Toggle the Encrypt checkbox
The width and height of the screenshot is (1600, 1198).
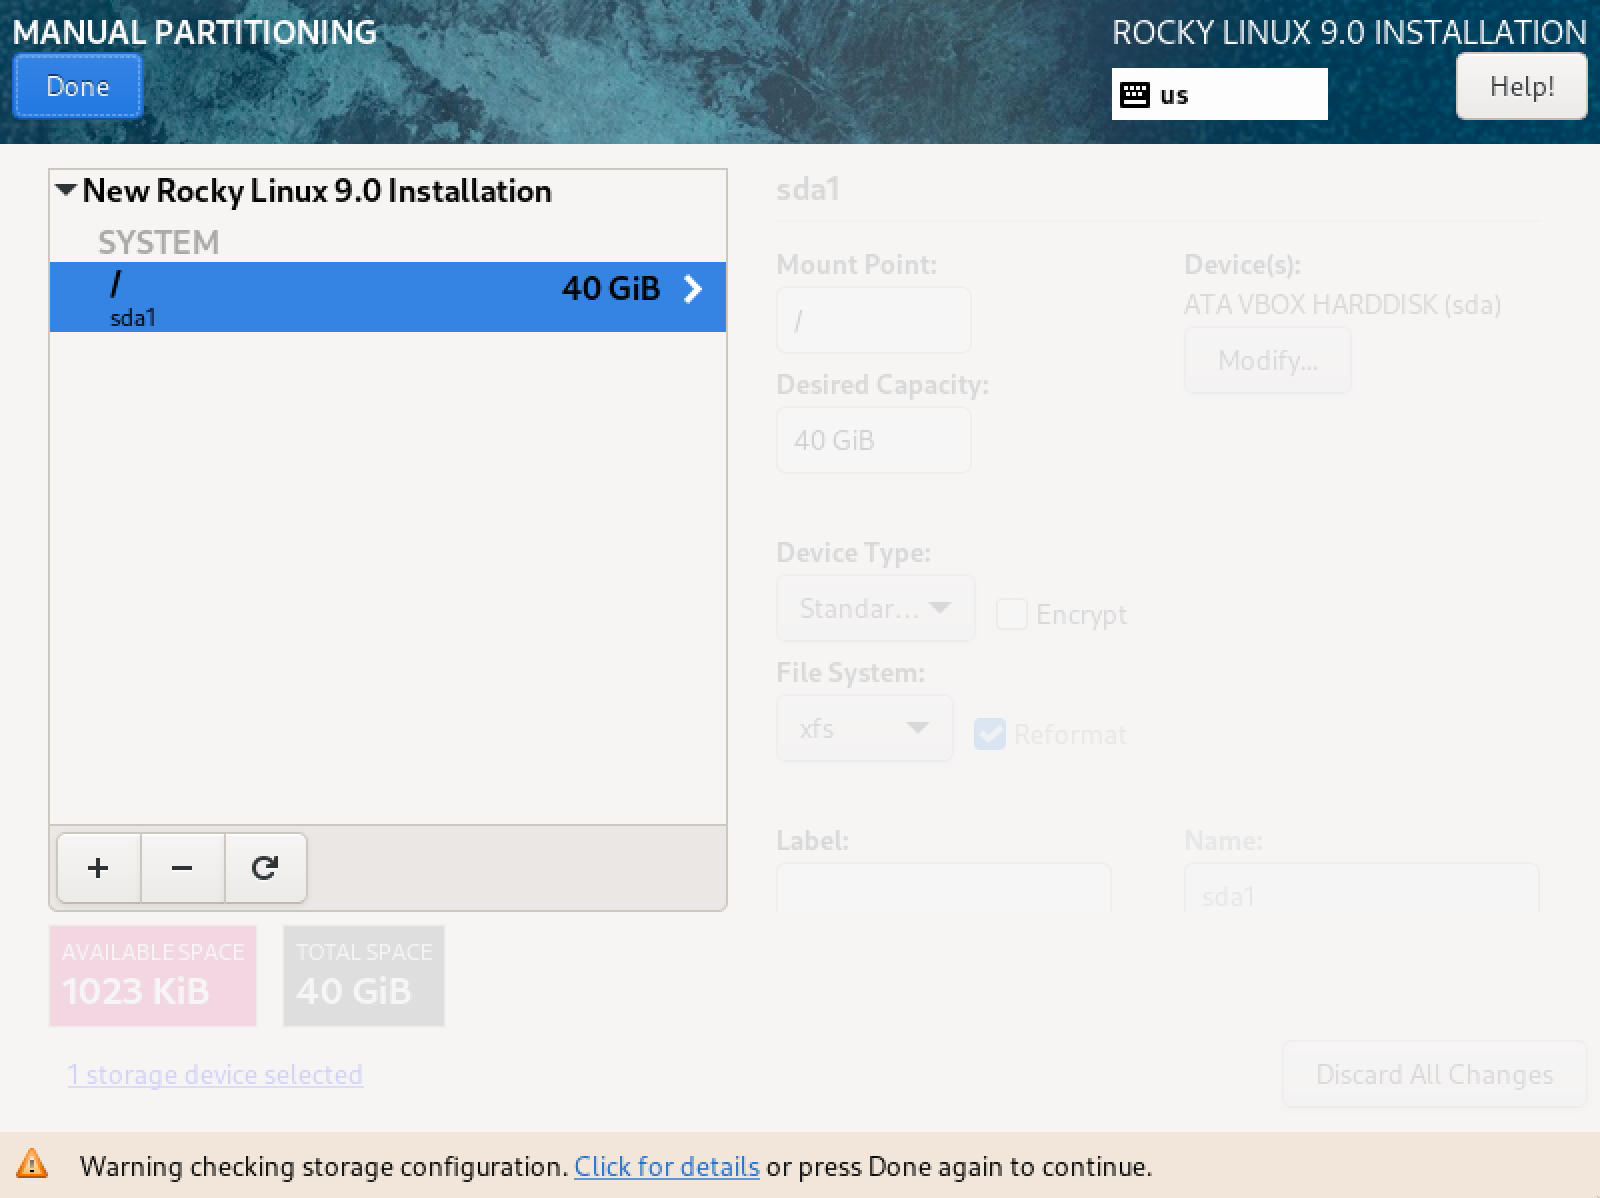[1011, 614]
